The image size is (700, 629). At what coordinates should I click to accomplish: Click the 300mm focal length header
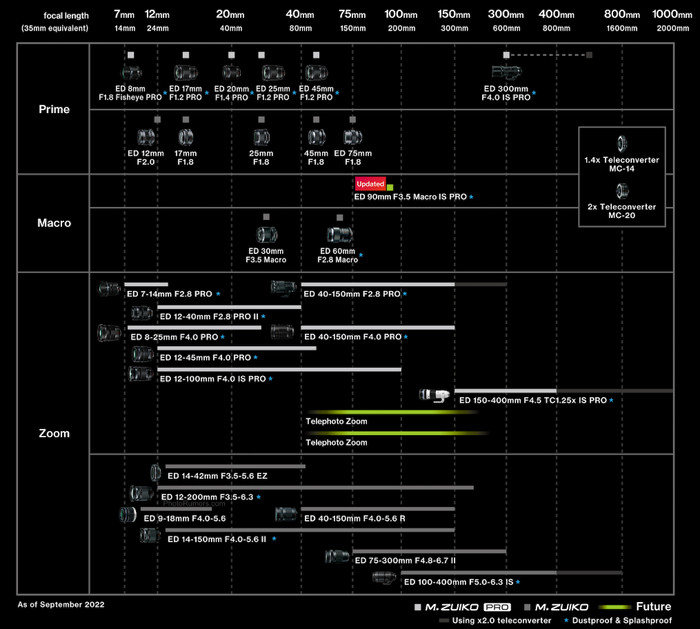click(506, 14)
